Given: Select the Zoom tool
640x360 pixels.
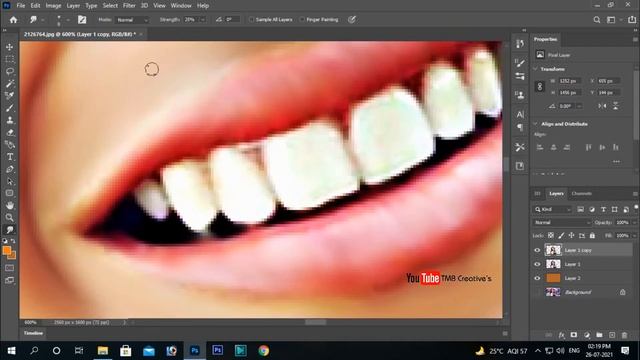Looking at the screenshot, I should point(9,218).
